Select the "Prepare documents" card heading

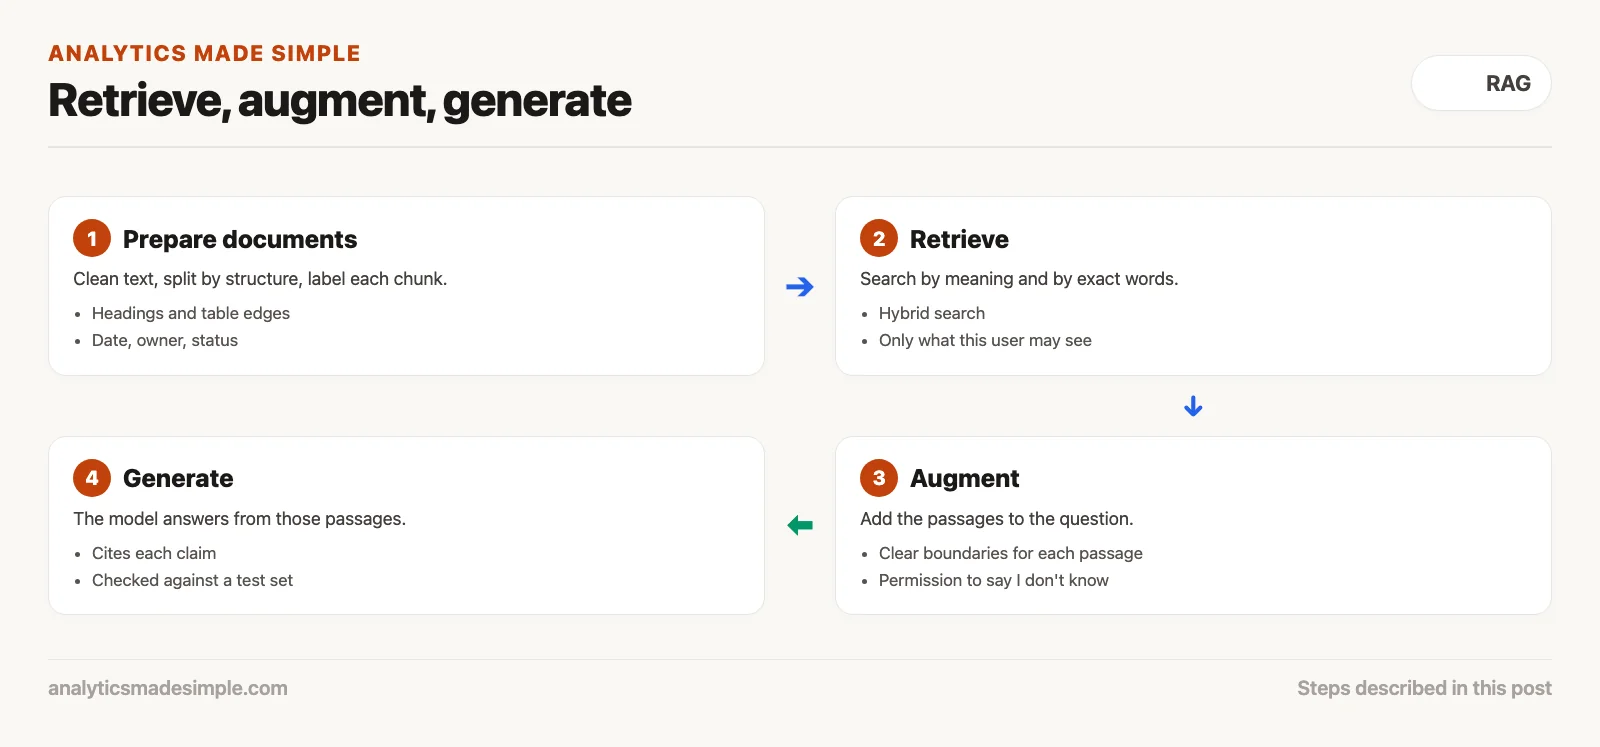[240, 239]
